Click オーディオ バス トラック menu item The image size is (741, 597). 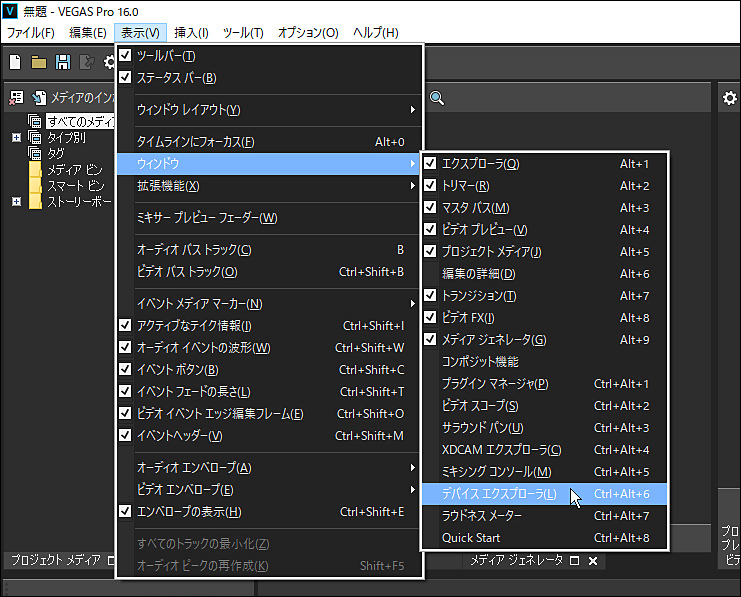(x=268, y=250)
